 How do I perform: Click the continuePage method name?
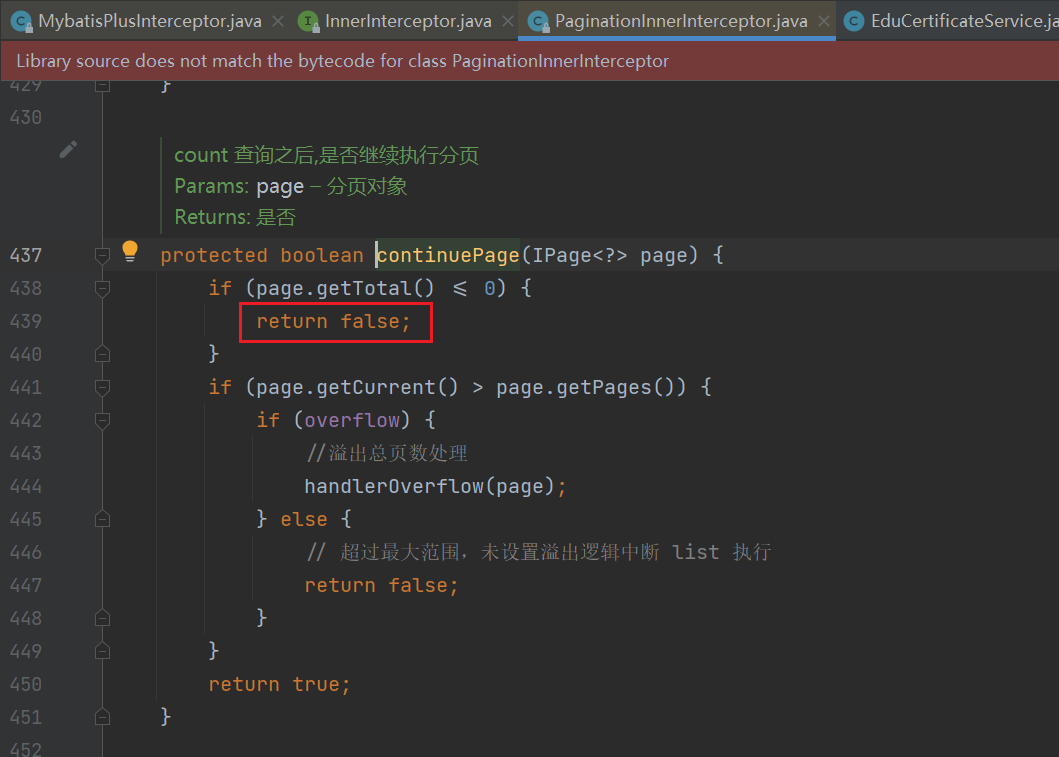pyautogui.click(x=448, y=256)
